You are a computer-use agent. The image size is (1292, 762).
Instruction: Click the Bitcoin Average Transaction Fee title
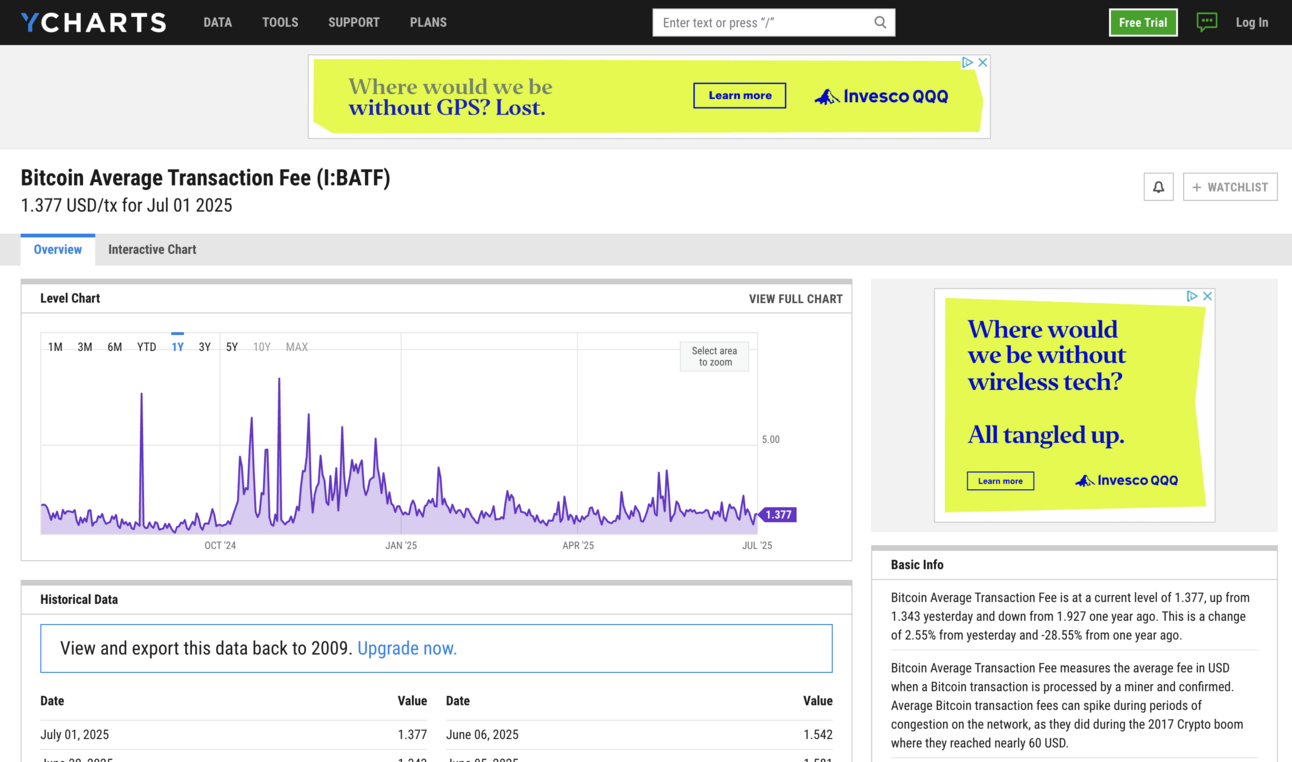[x=205, y=178]
